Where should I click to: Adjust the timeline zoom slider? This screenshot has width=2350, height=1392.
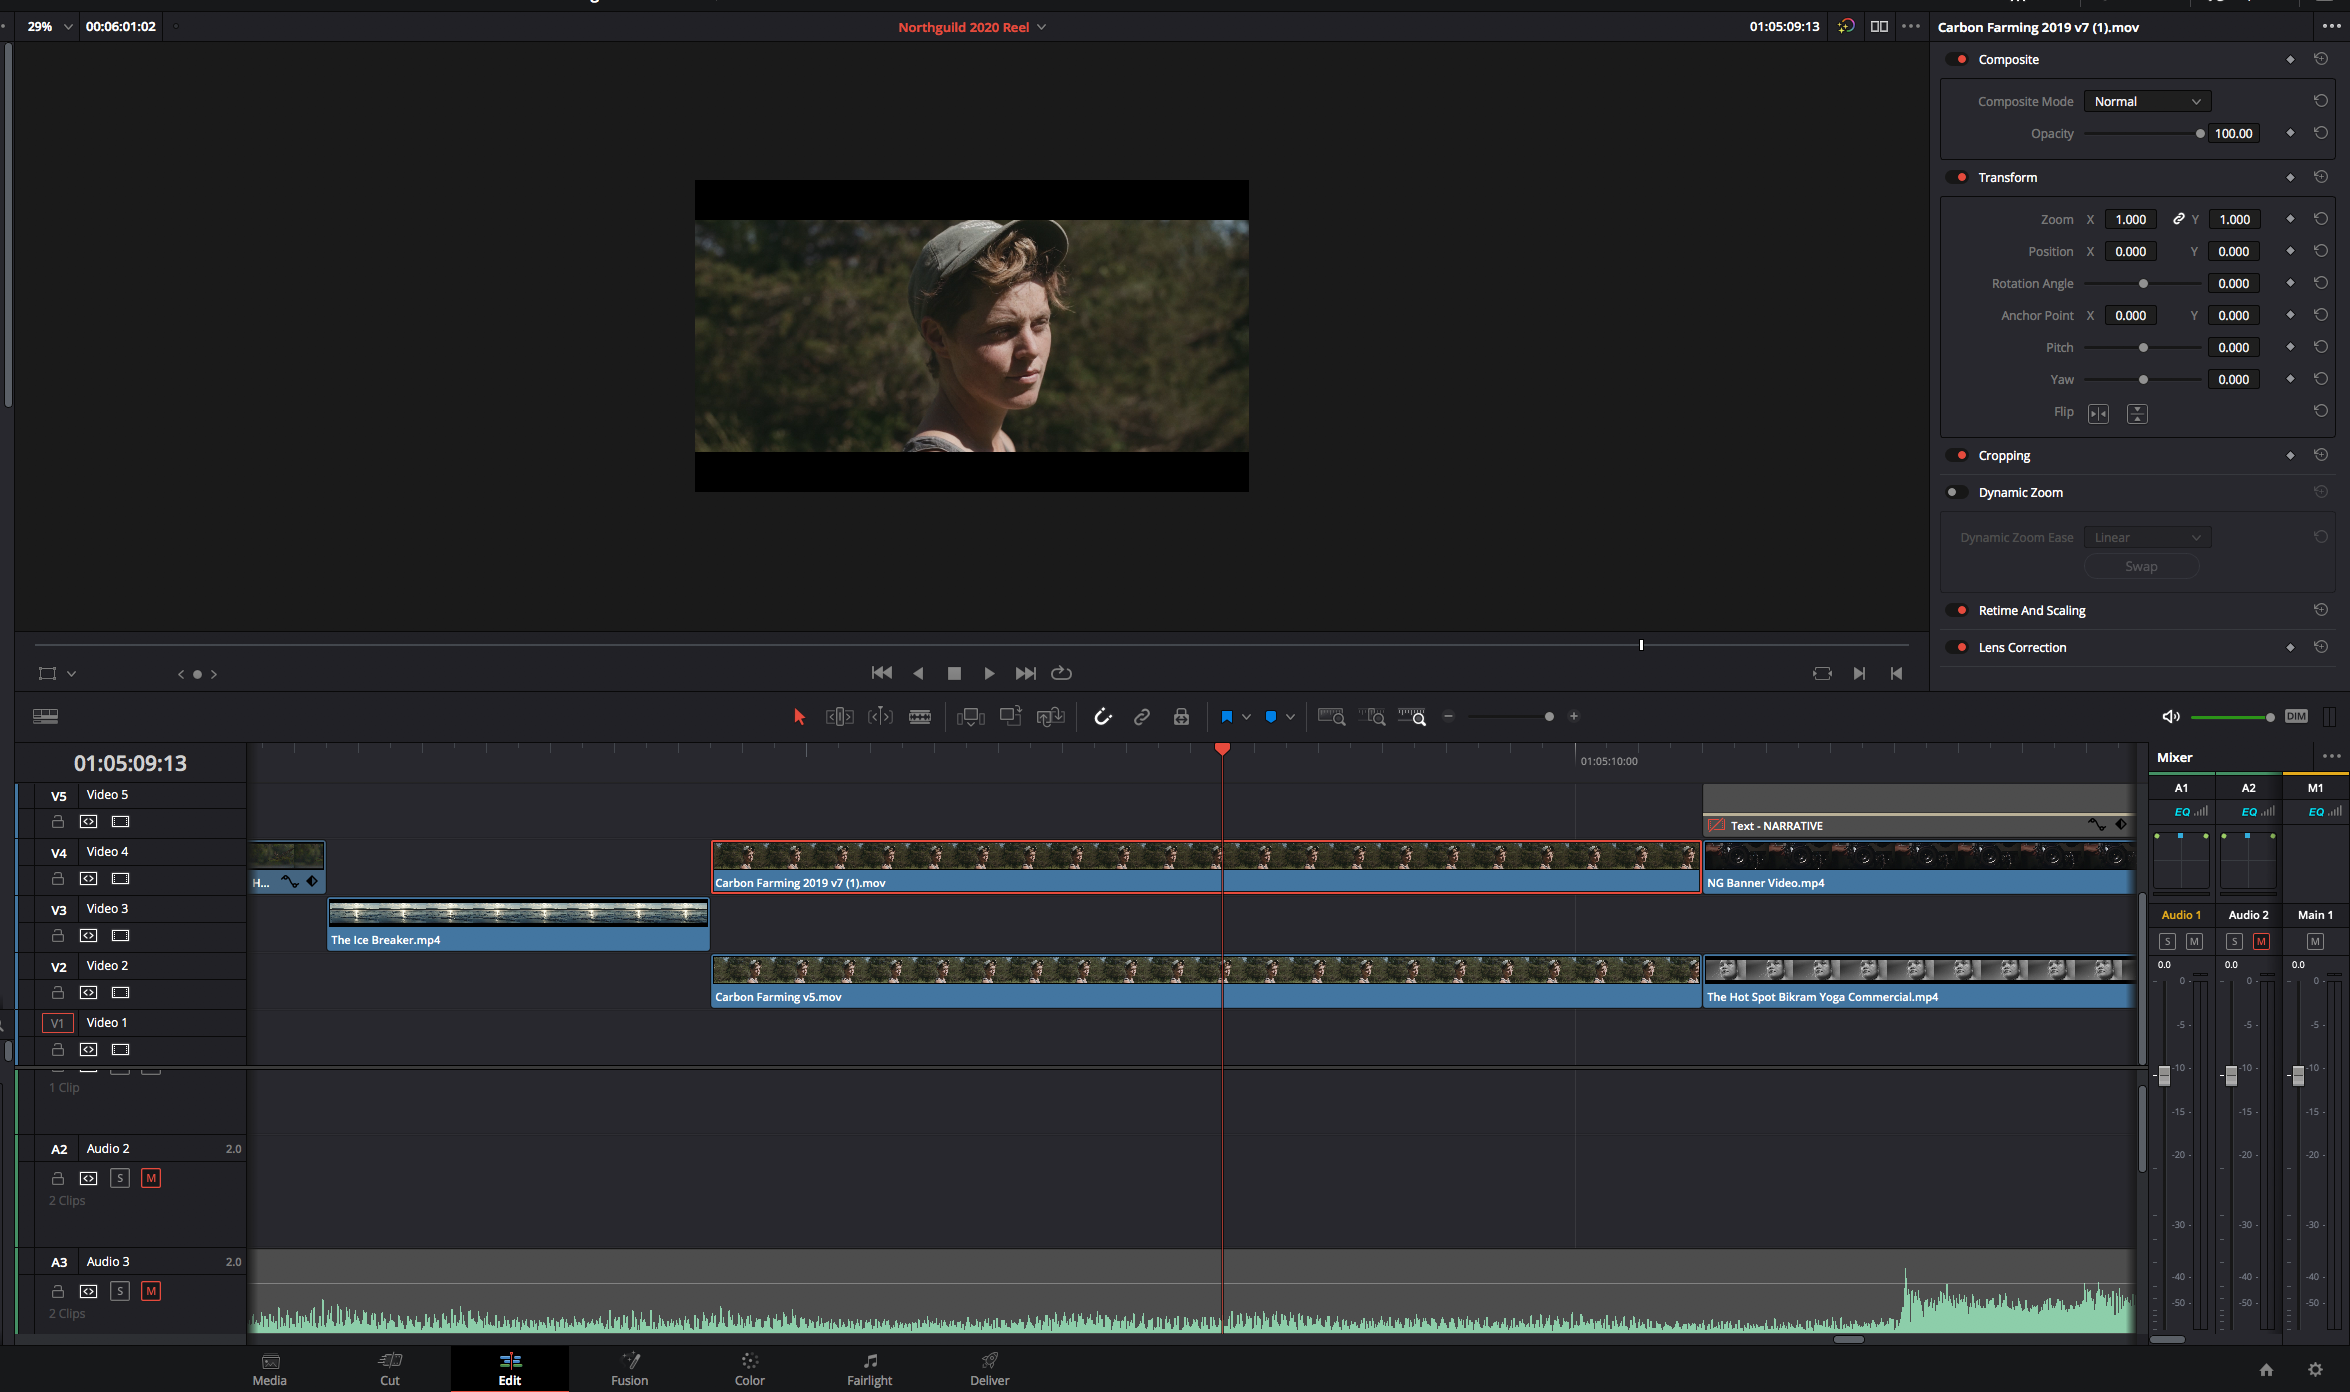click(x=1511, y=717)
